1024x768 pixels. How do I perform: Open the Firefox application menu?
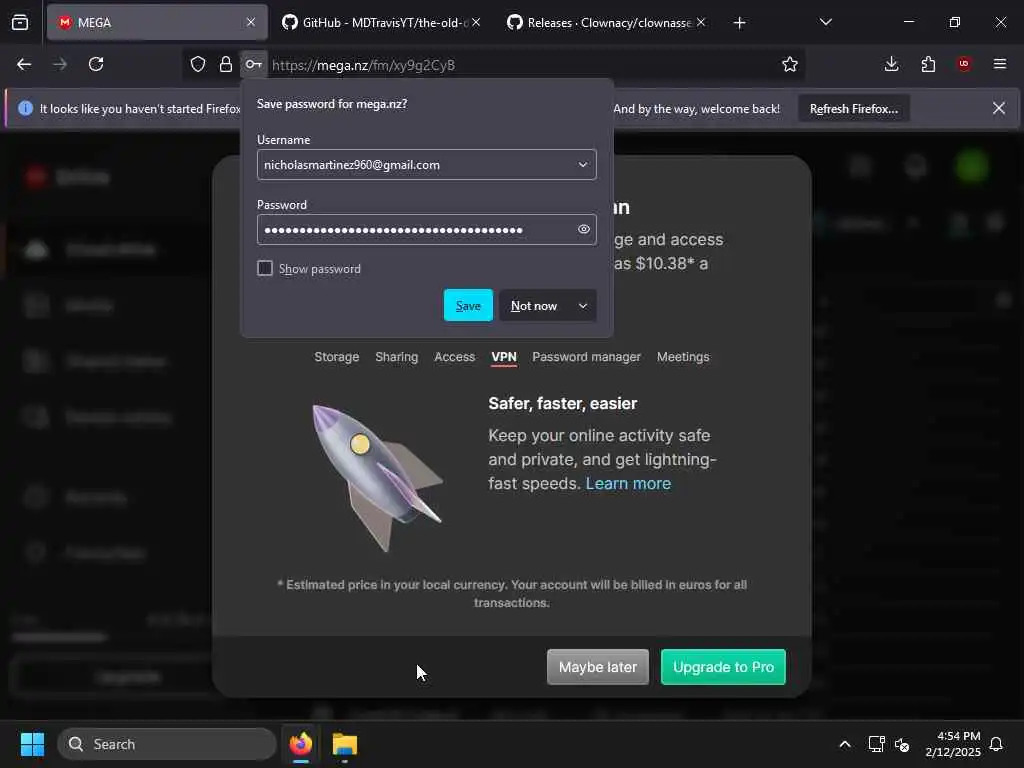[1000, 64]
